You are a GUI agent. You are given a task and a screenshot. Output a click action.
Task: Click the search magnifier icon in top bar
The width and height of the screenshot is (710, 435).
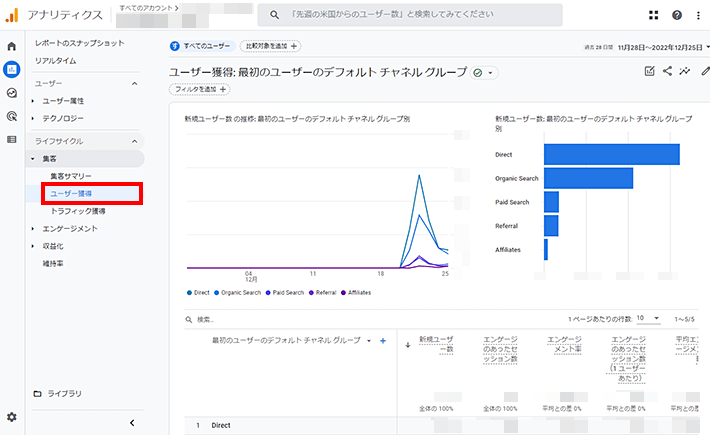coord(274,15)
